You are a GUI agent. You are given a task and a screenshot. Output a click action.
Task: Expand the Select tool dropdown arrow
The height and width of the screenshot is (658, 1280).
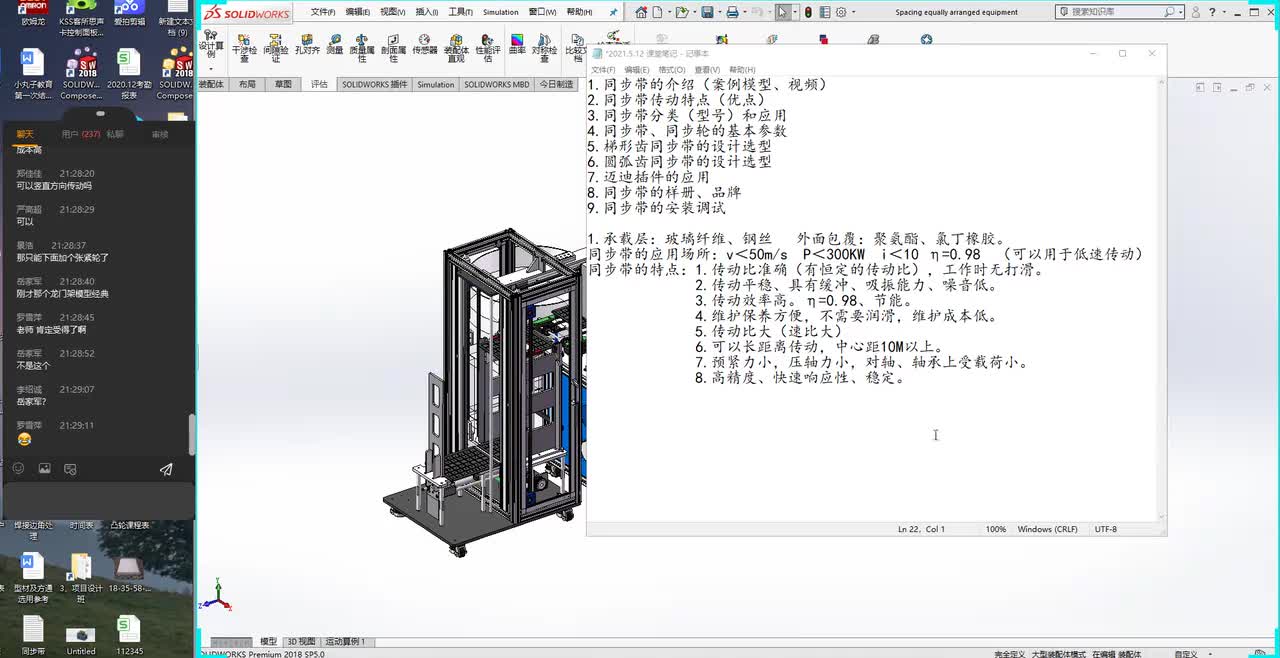[x=795, y=12]
